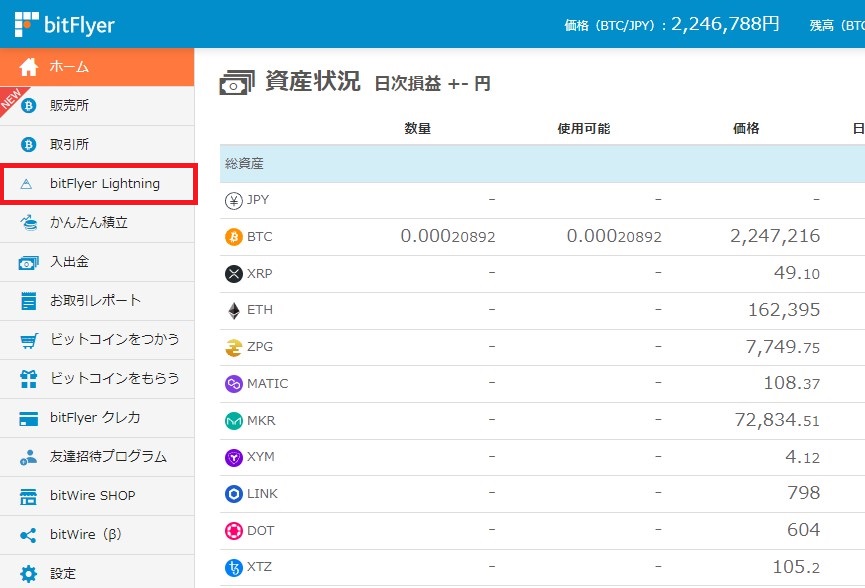Screen dimensions: 865x588
Task: Open bitFlyer クレカ menu item
Action: click(x=97, y=418)
